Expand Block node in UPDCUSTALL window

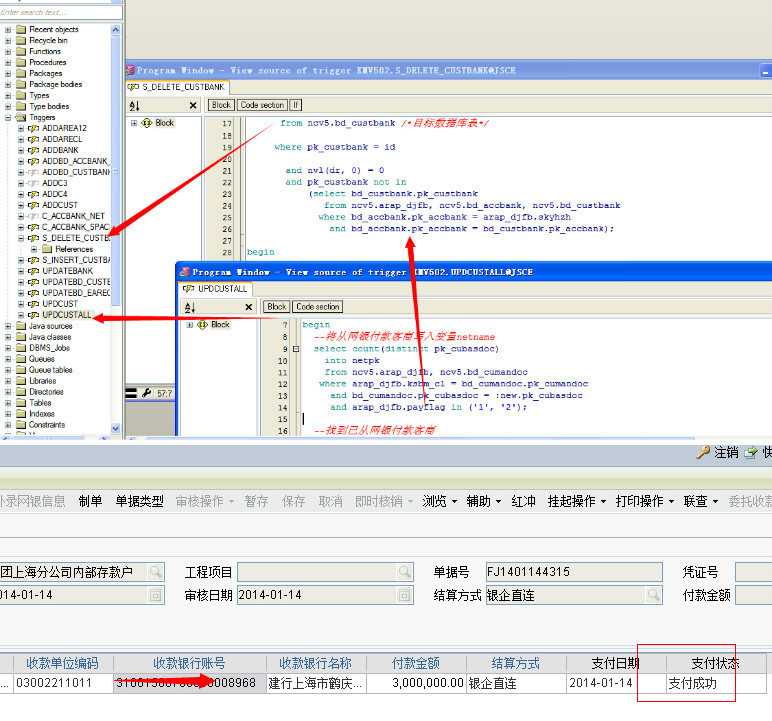pyautogui.click(x=190, y=325)
